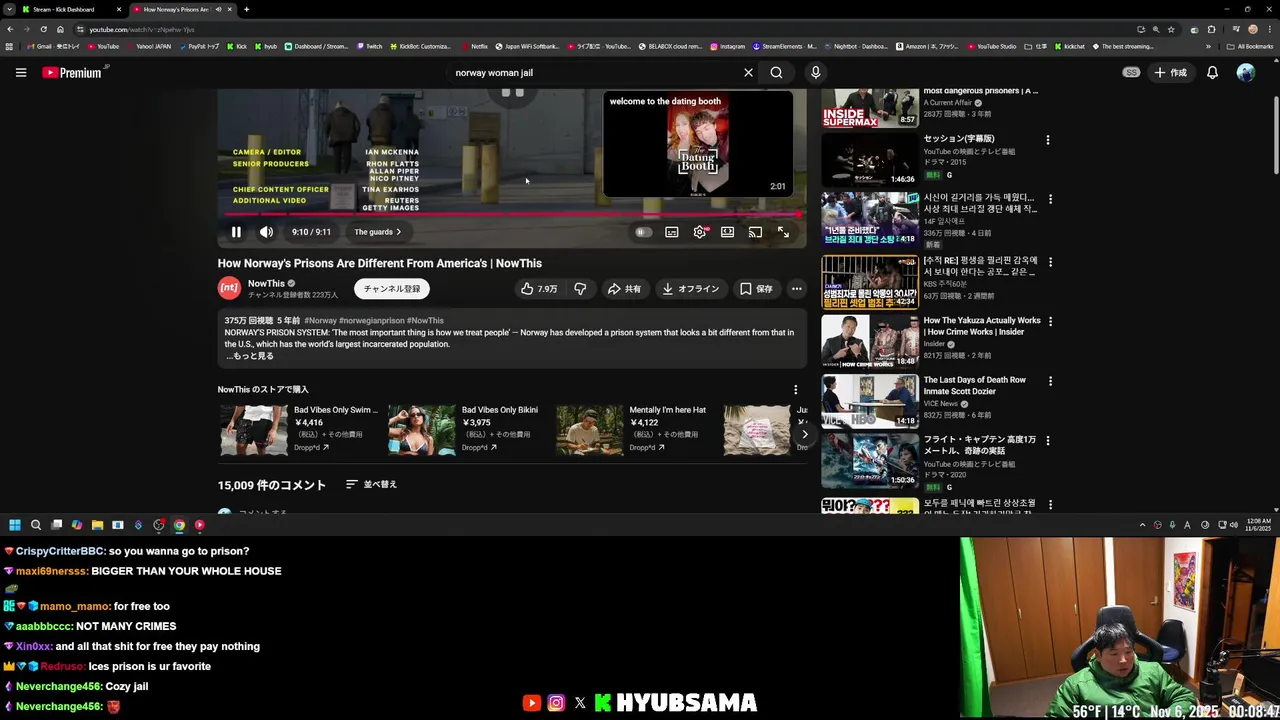Open Windows taskbar search

[x=36, y=525]
